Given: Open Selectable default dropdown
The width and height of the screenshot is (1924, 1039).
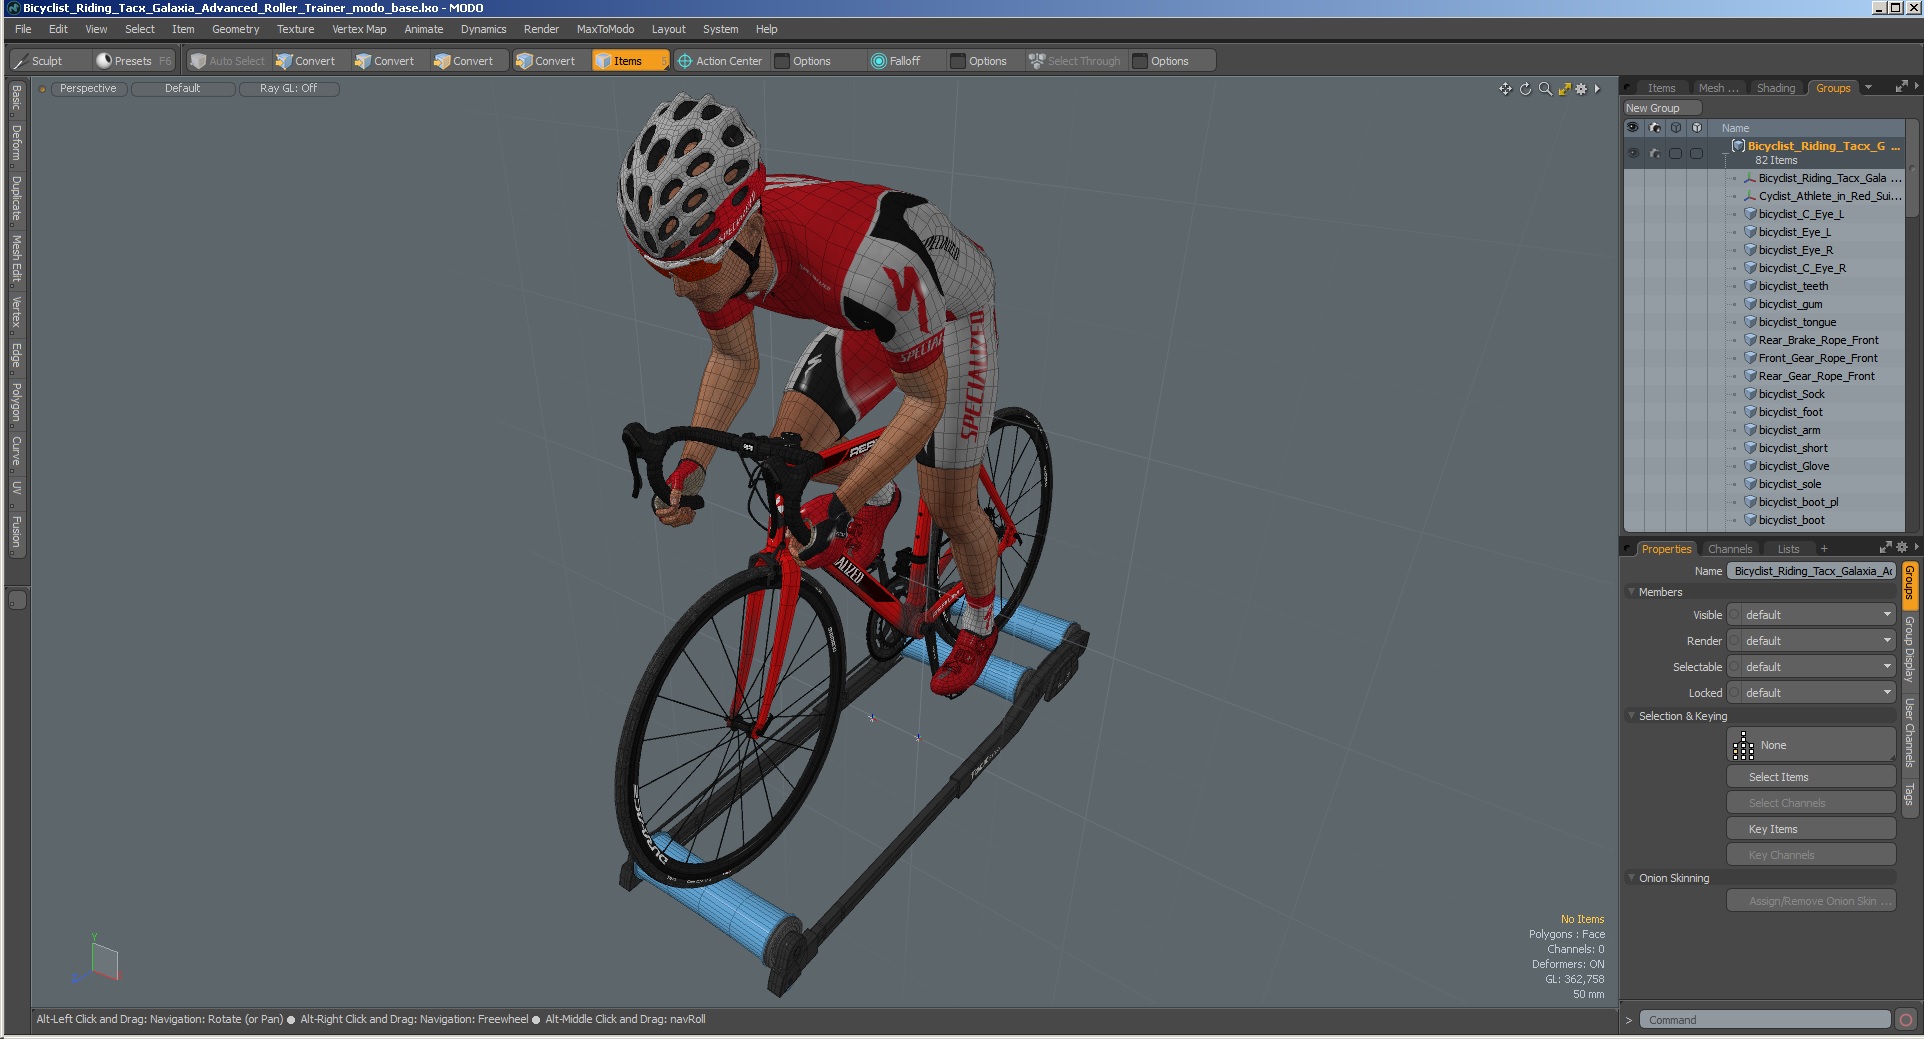Looking at the screenshot, I should click(x=1811, y=667).
